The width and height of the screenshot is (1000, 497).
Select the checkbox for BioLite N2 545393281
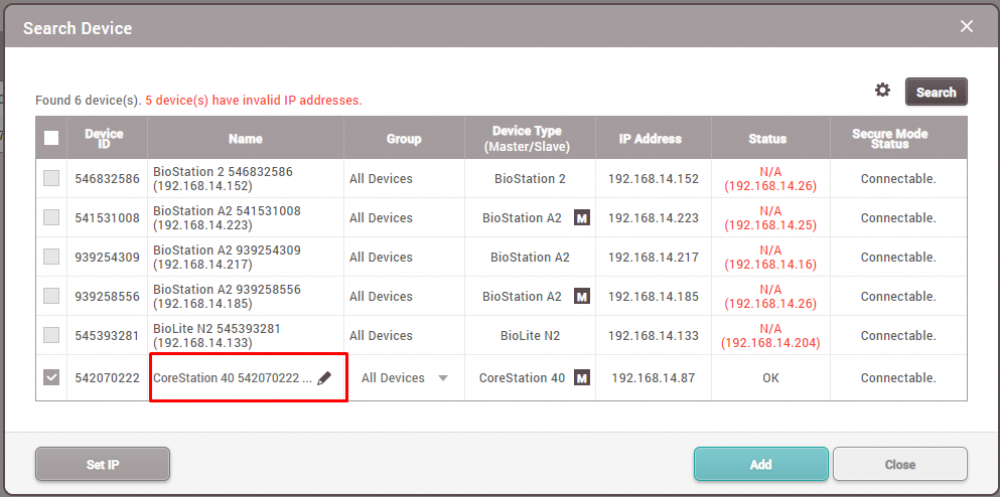click(51, 336)
